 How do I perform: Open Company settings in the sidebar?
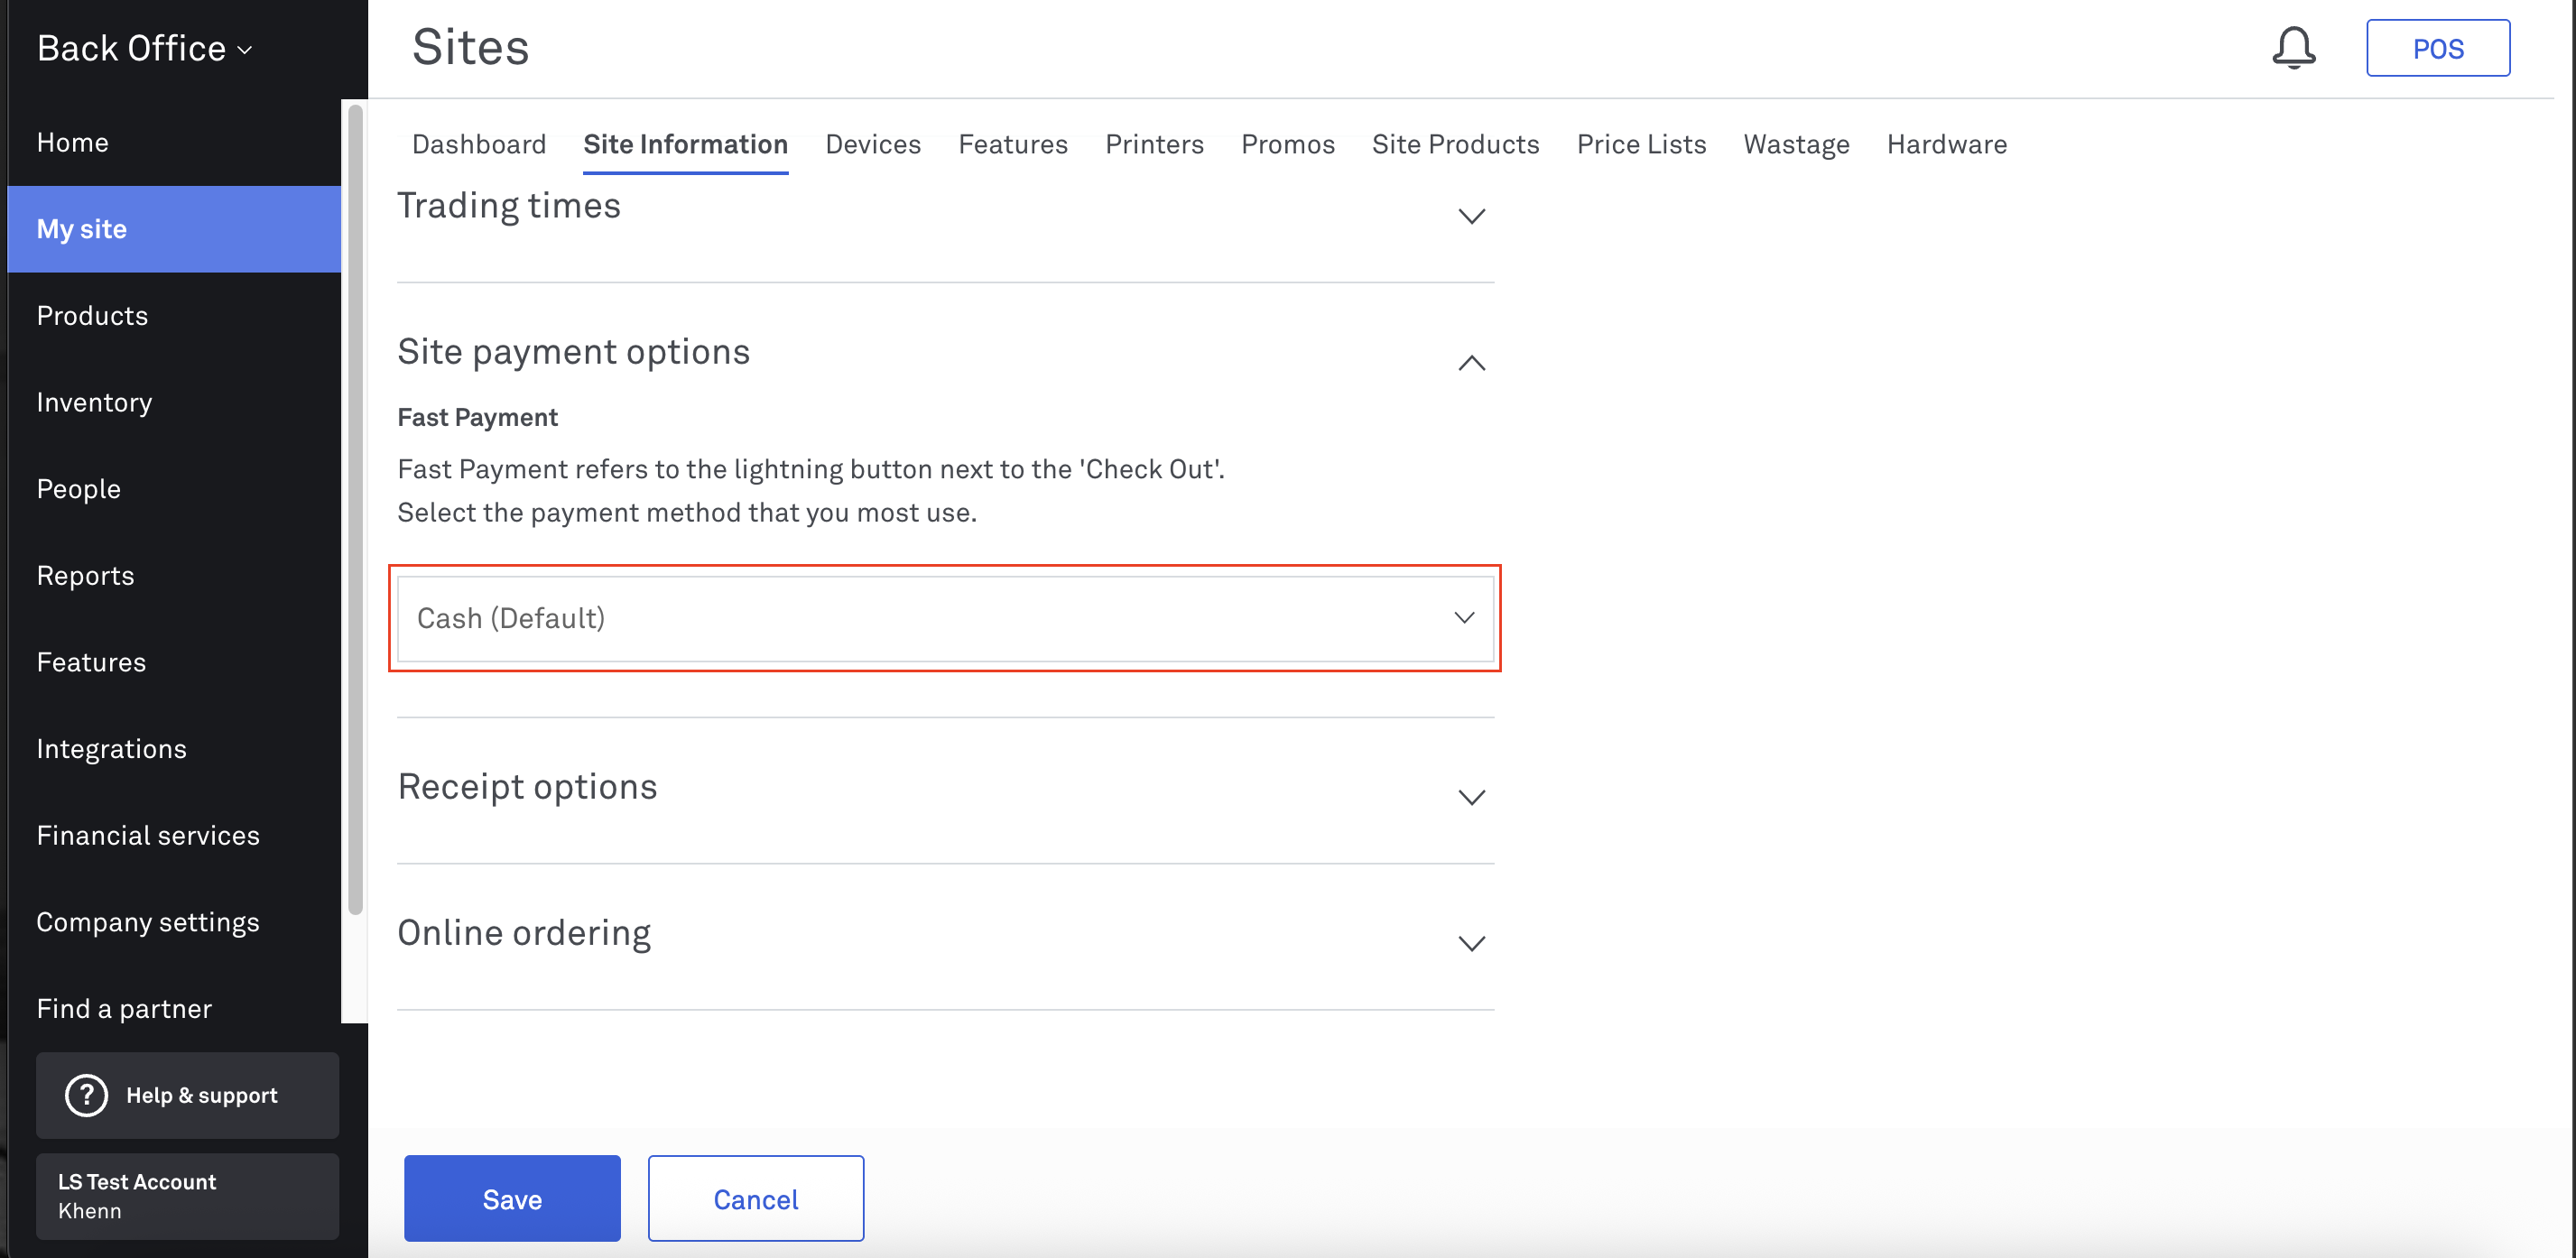(x=174, y=922)
